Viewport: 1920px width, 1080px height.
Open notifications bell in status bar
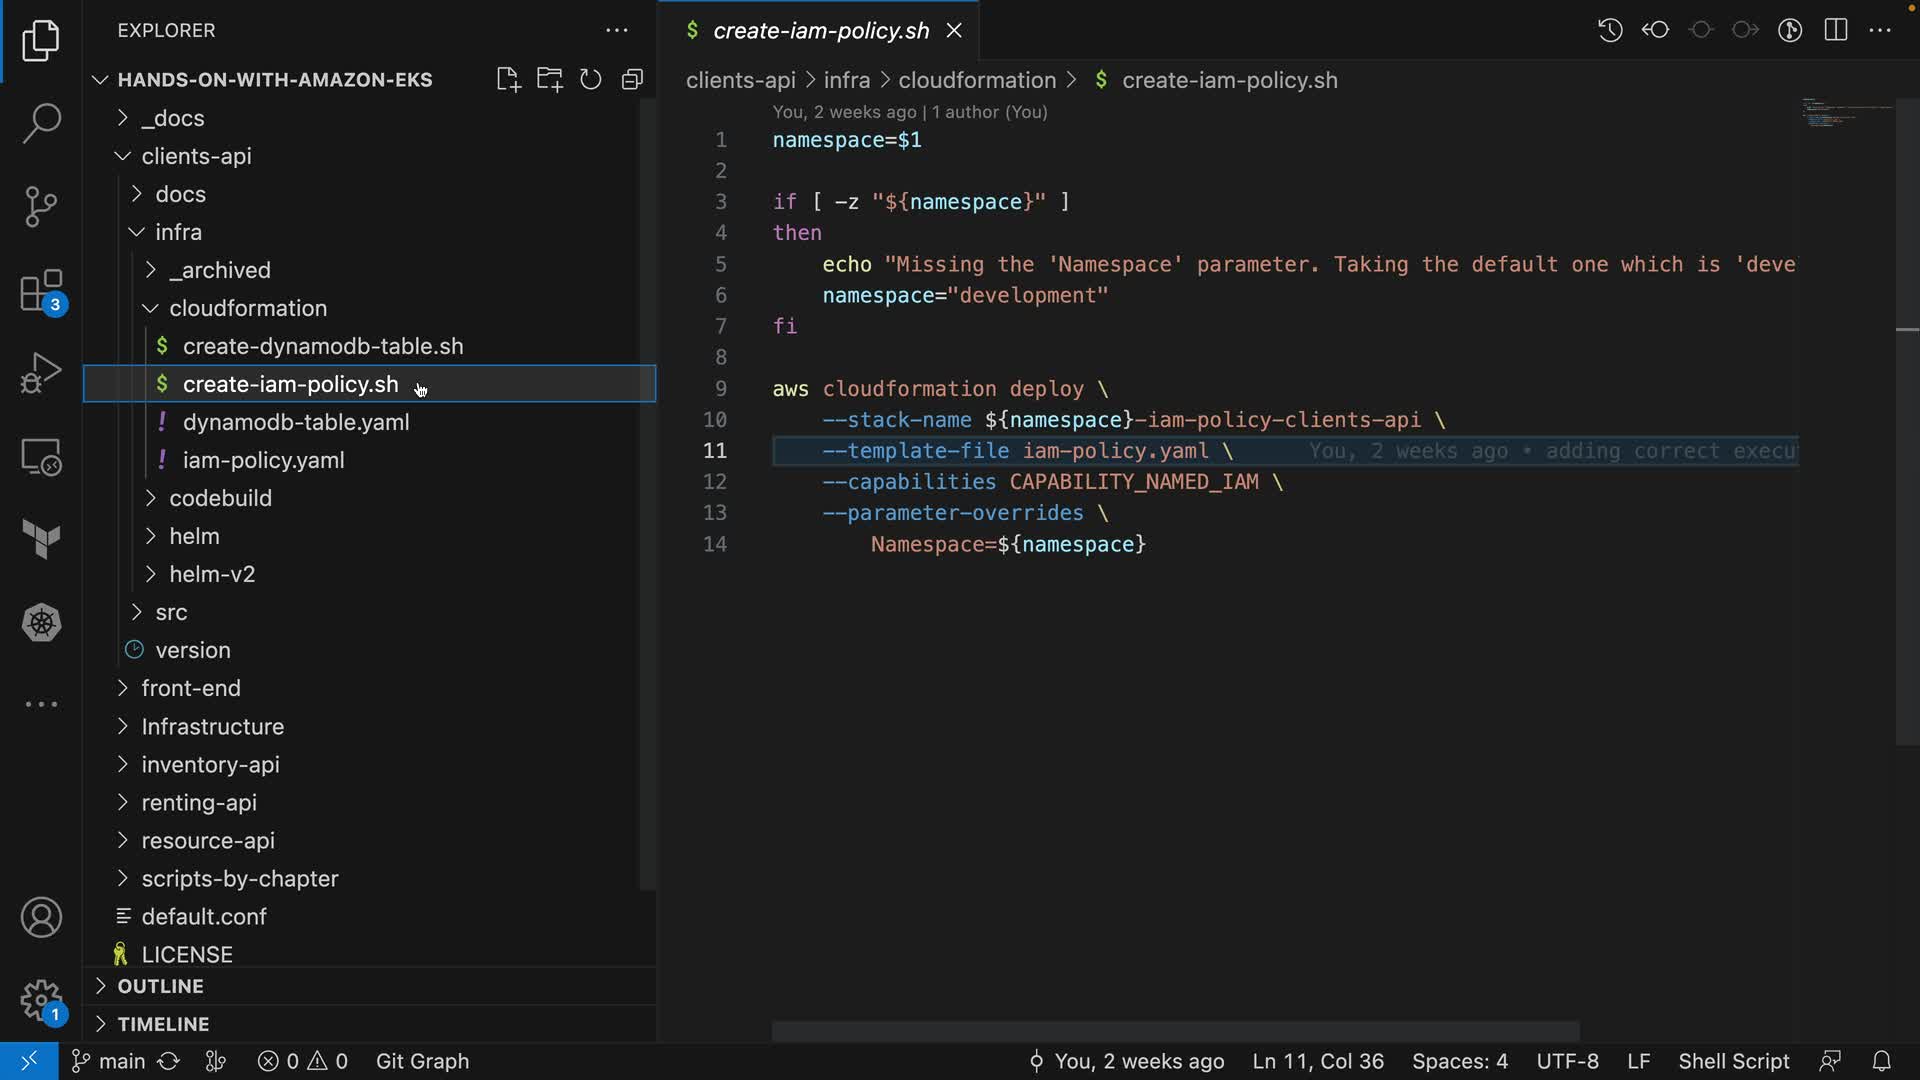(x=1881, y=1061)
